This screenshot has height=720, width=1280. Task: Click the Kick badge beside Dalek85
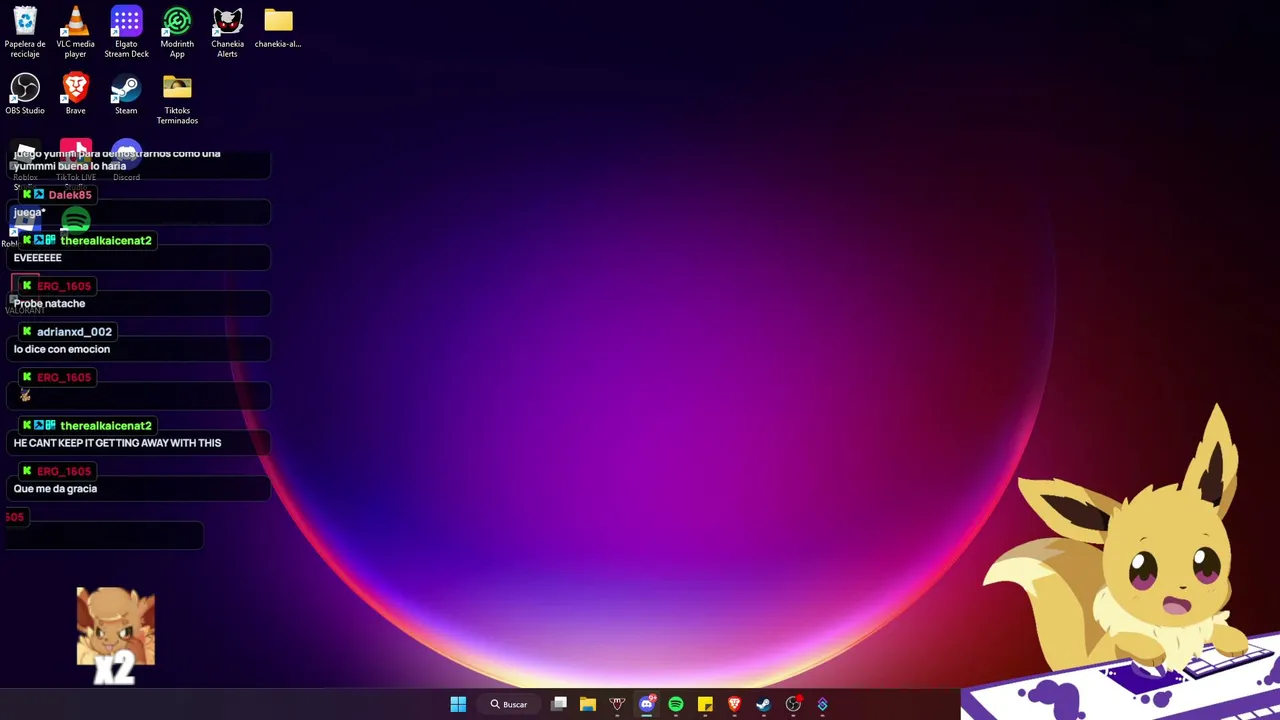point(27,194)
